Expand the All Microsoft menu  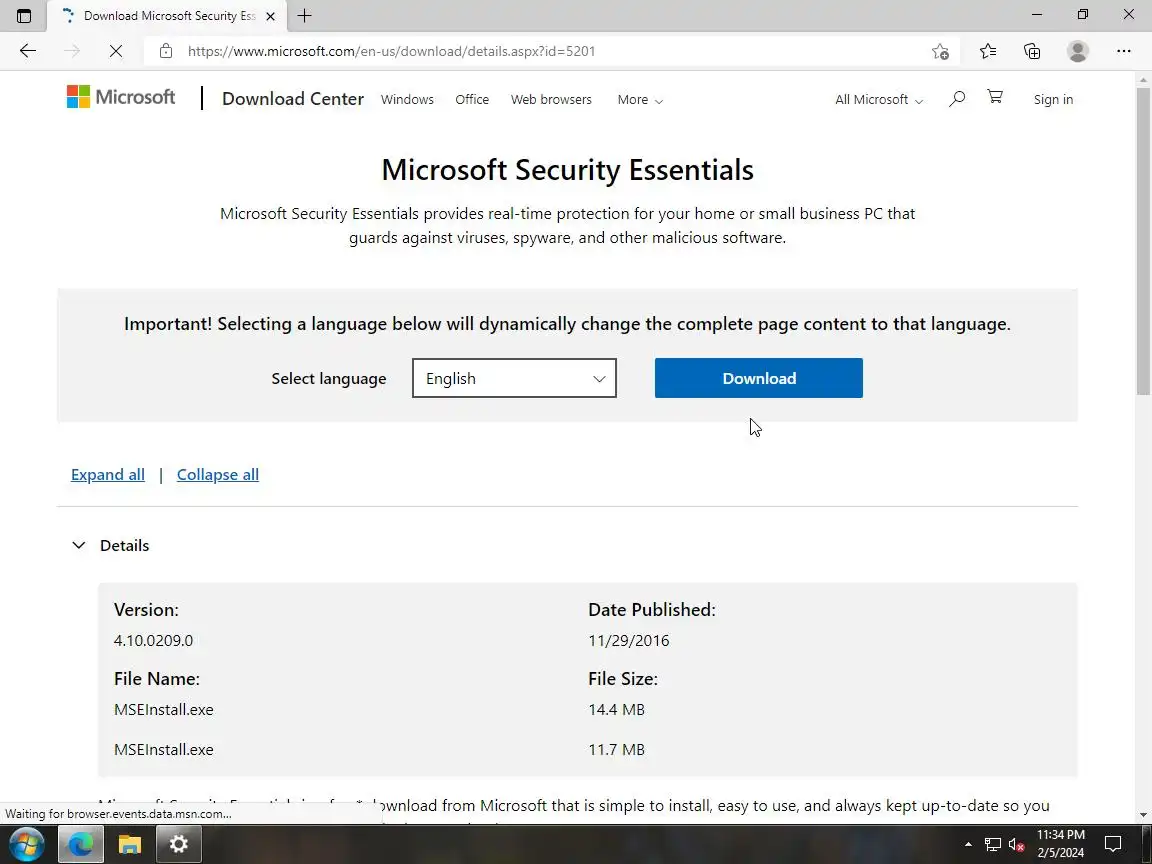[879, 100]
